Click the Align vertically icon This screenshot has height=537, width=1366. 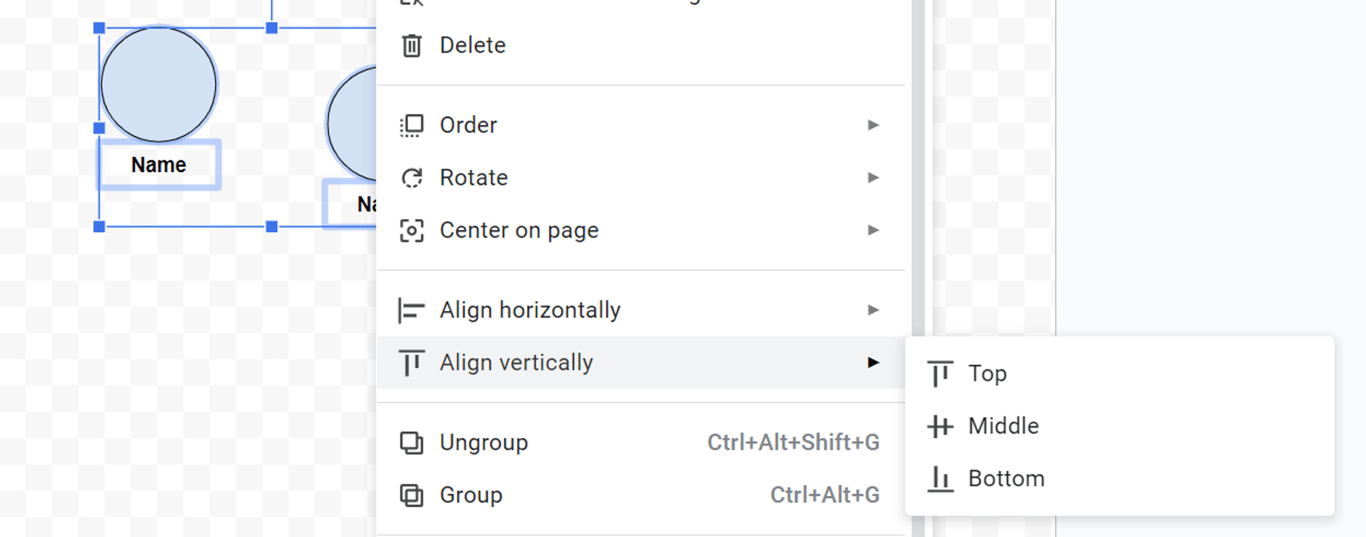pos(411,363)
